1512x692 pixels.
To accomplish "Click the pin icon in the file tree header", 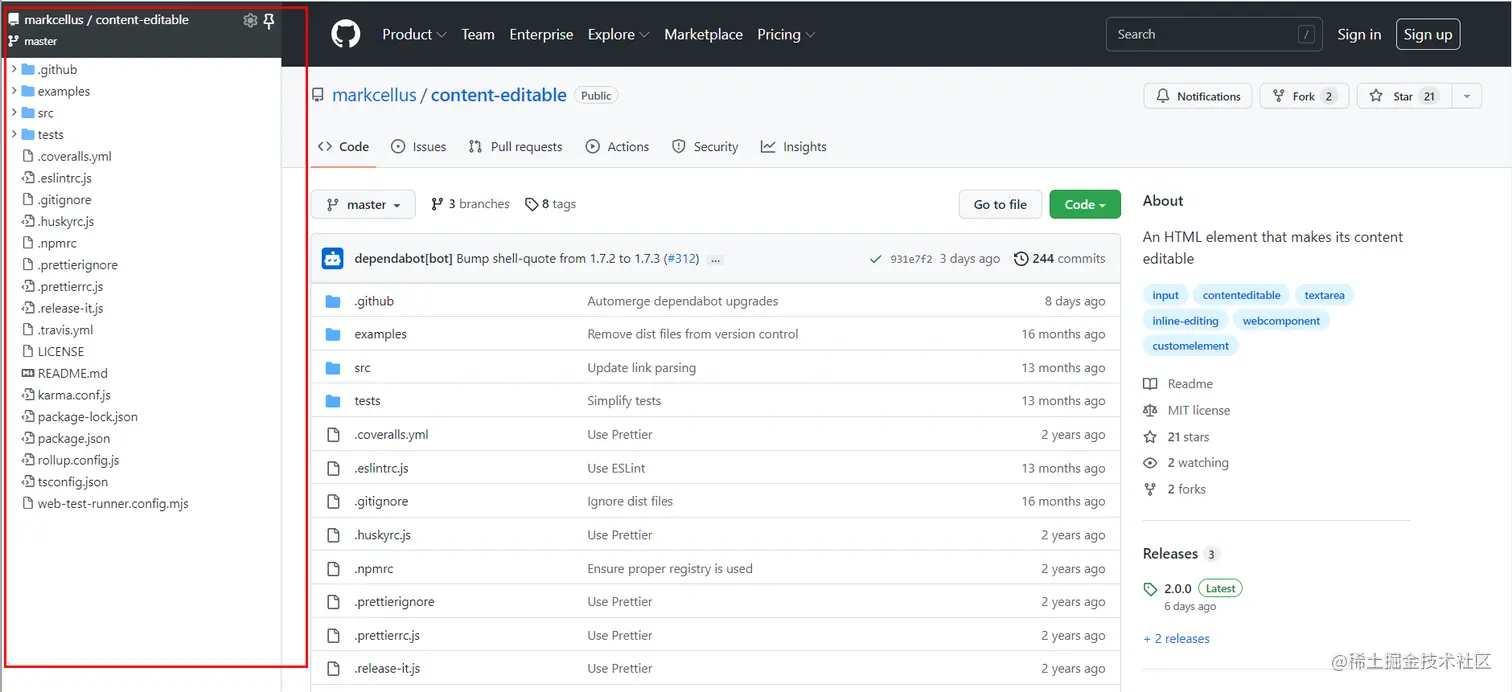I will (x=268, y=19).
